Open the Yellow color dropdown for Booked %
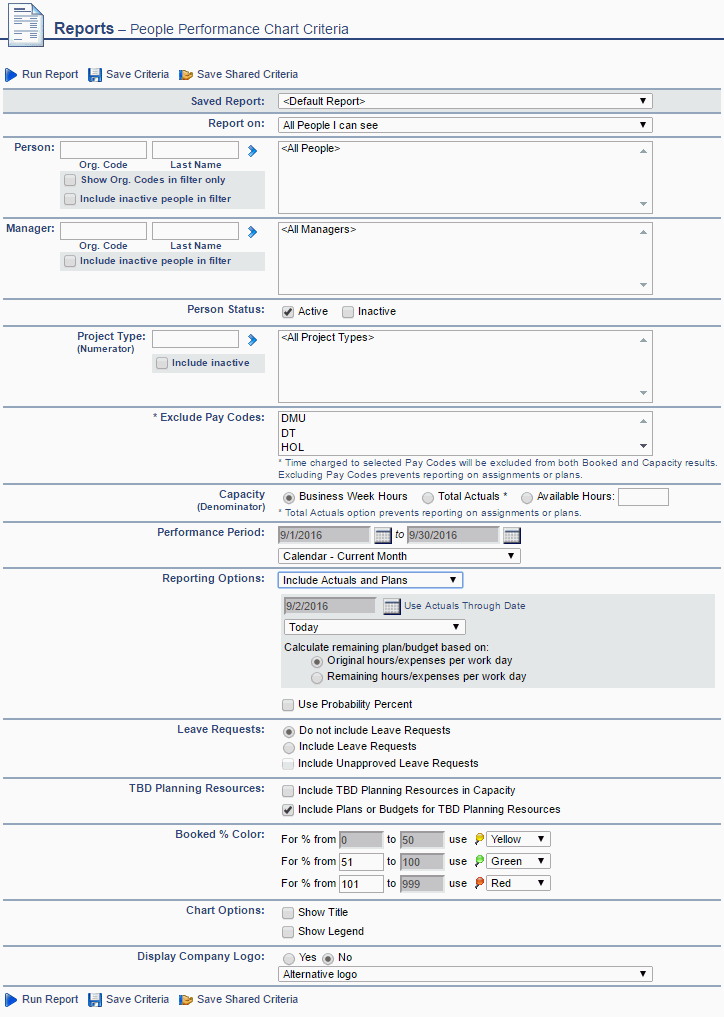 517,840
